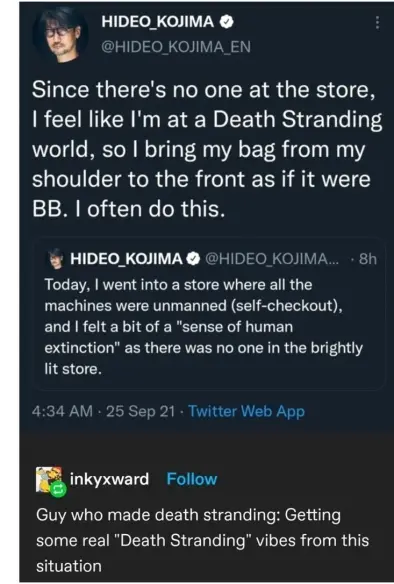Click the 8h timestamp on quoted tweet
Viewport: 394px width, 584px height.
point(368,258)
